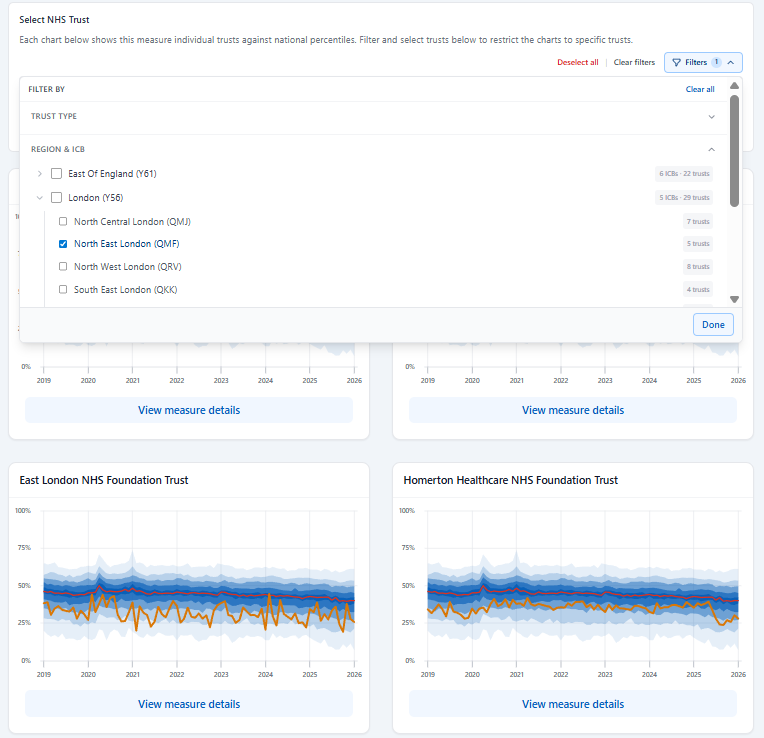The image size is (764, 738).
Task: Expand the East Of England (Y61) region
Action: point(40,174)
